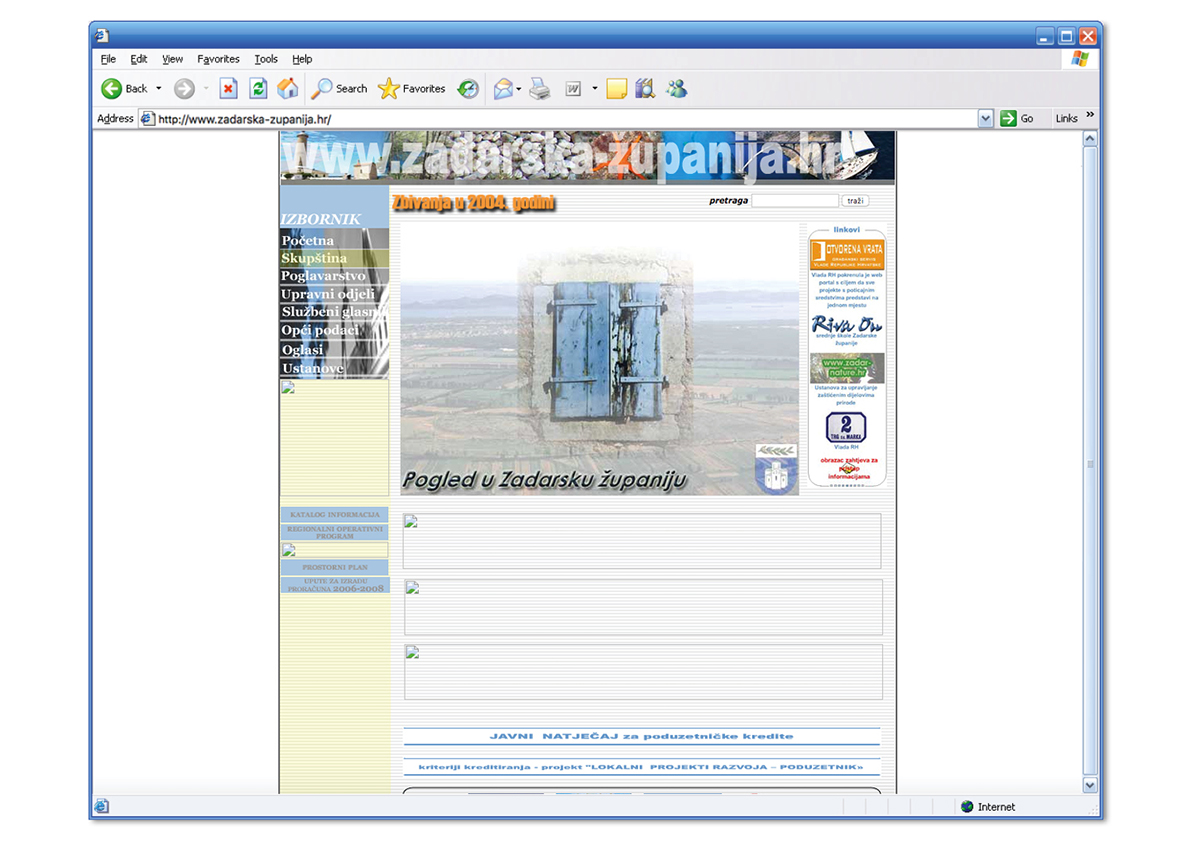Refresh the current page

click(x=258, y=88)
